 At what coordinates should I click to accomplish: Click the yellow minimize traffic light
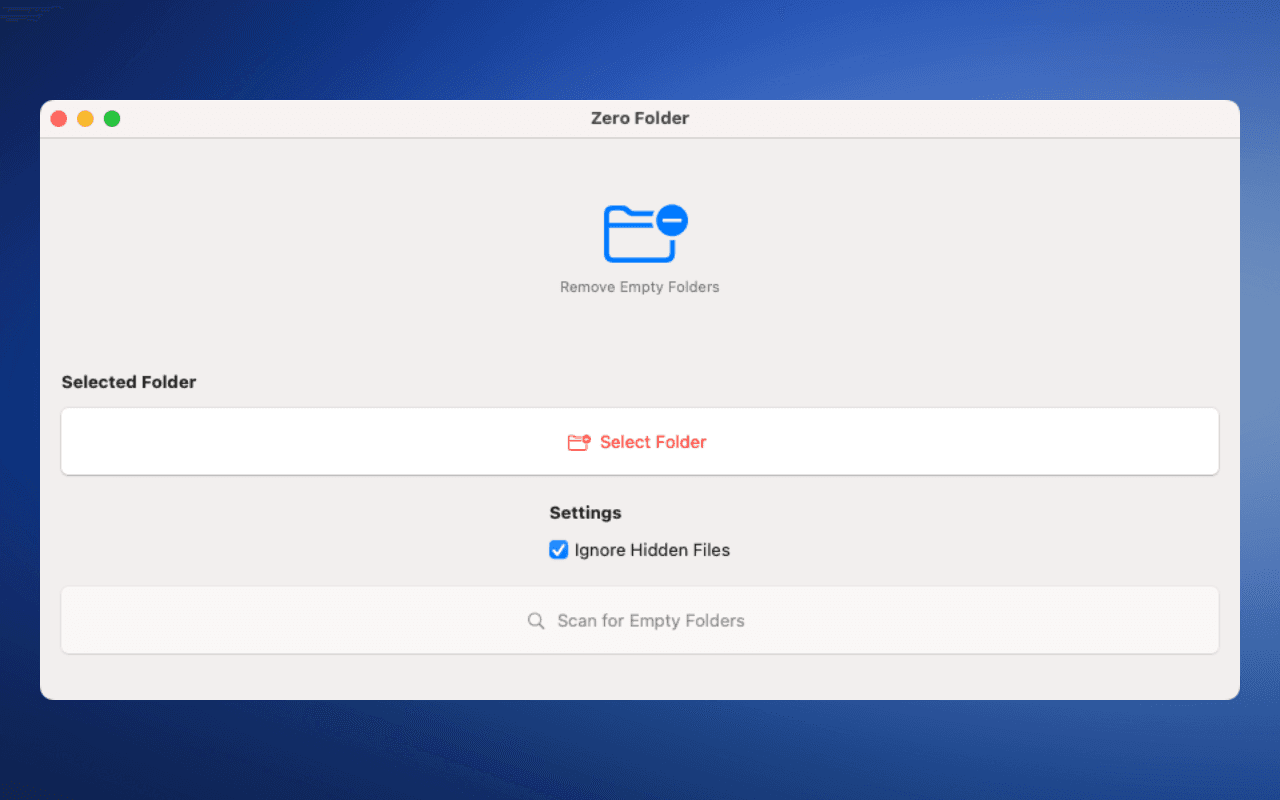point(85,118)
